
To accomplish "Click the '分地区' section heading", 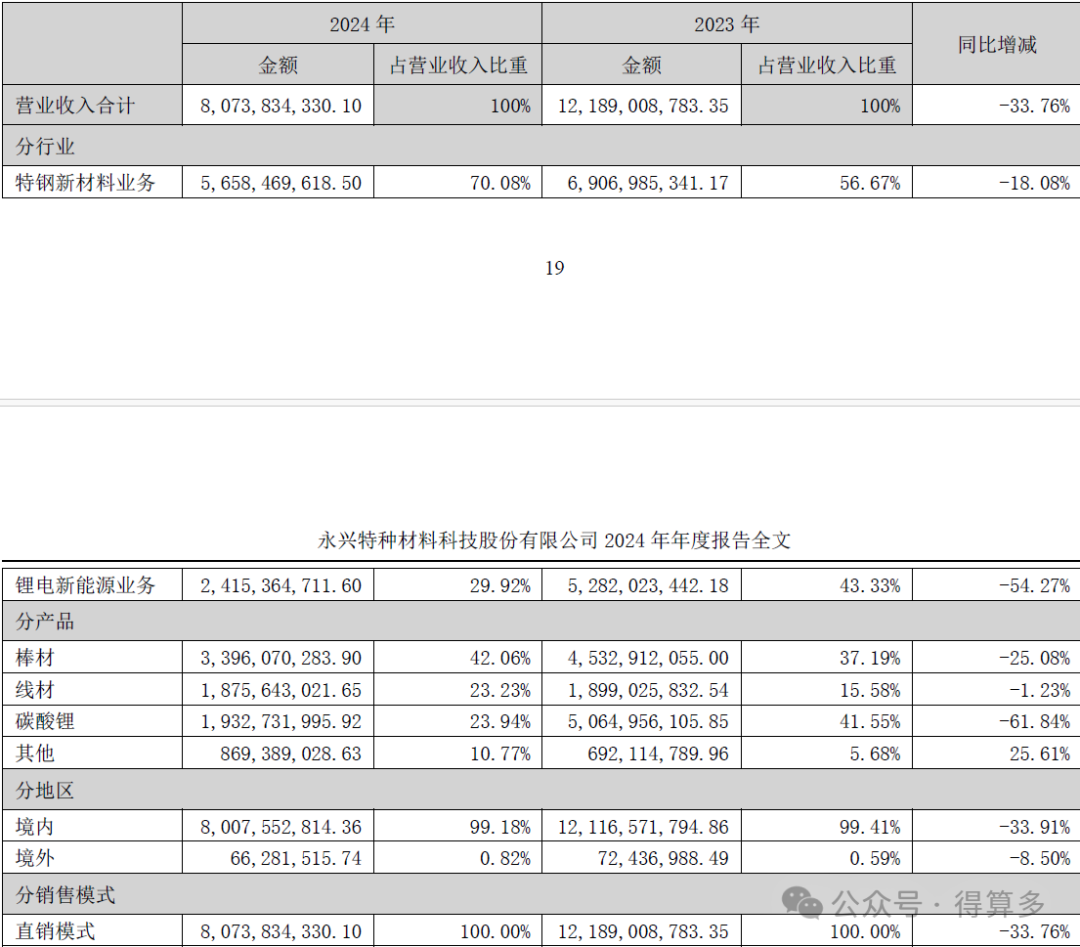I will coord(45,790).
